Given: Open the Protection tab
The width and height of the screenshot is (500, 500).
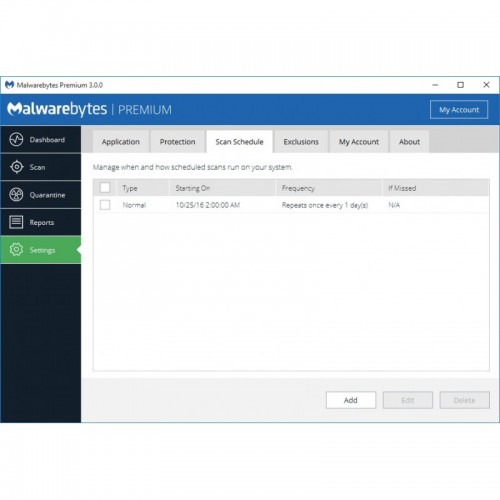Looking at the screenshot, I should [177, 142].
